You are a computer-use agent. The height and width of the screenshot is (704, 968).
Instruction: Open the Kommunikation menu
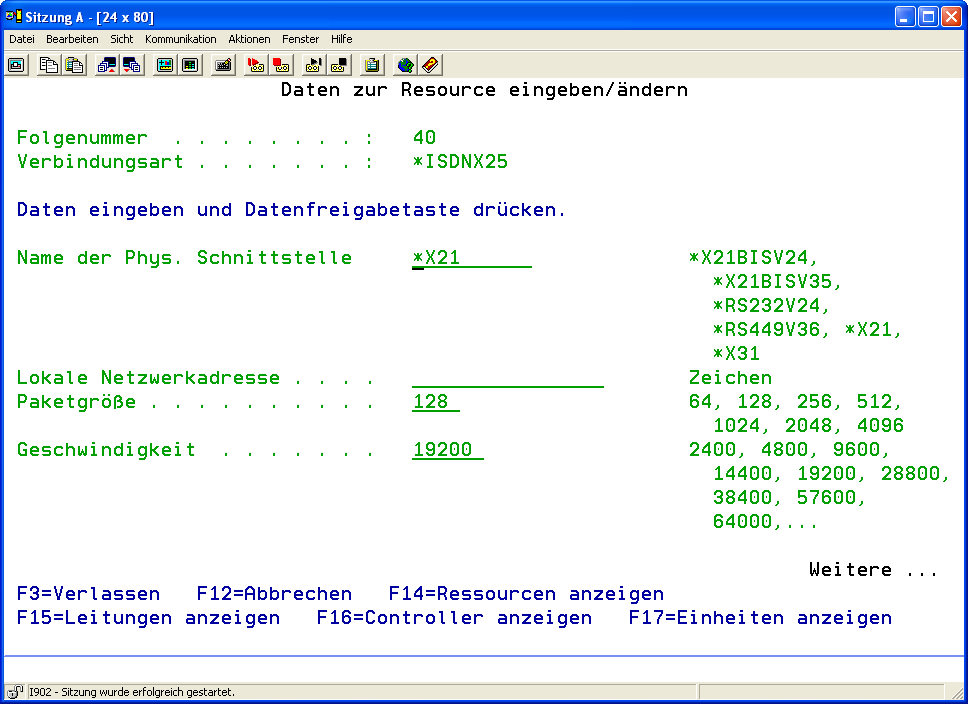pyautogui.click(x=180, y=39)
